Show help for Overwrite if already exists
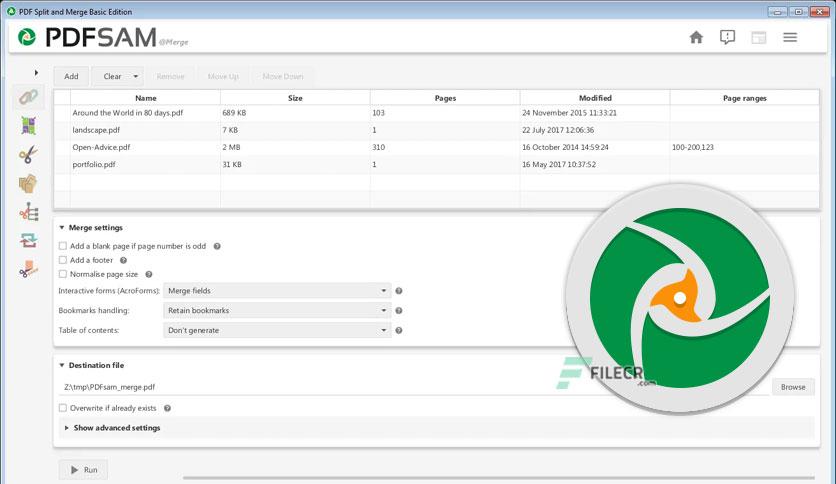 [167, 408]
